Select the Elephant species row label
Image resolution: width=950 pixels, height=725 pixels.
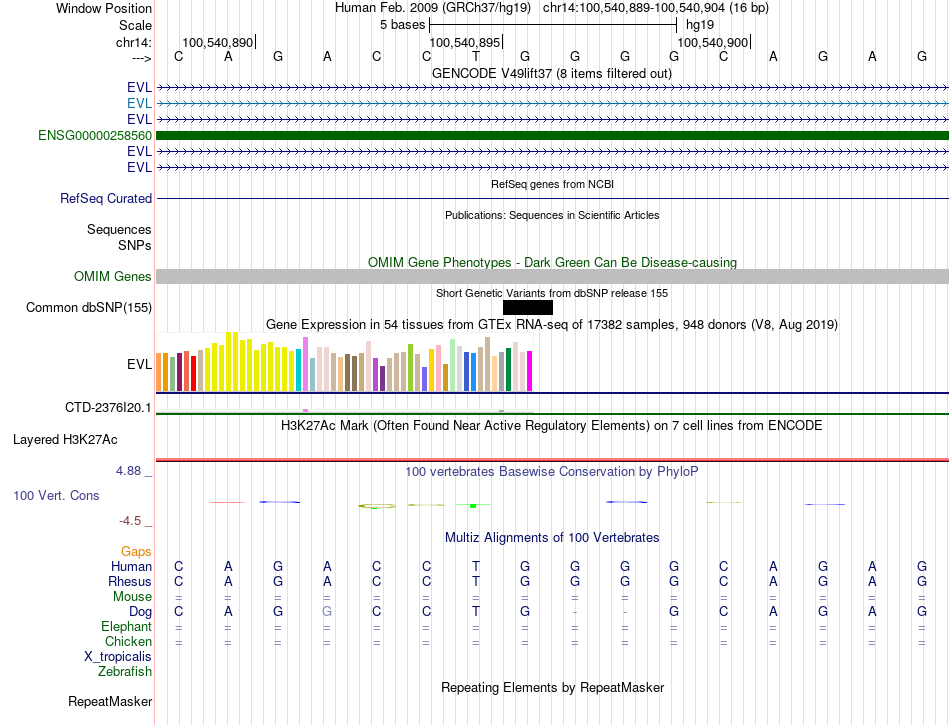[127, 626]
